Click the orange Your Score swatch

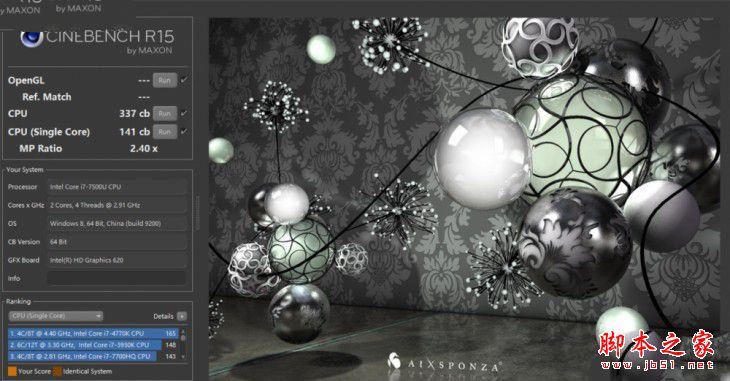(x=12, y=371)
